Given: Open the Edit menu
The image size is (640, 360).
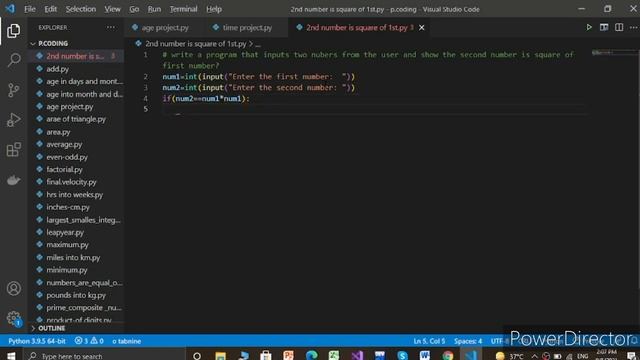Looking at the screenshot, I should coord(51,9).
